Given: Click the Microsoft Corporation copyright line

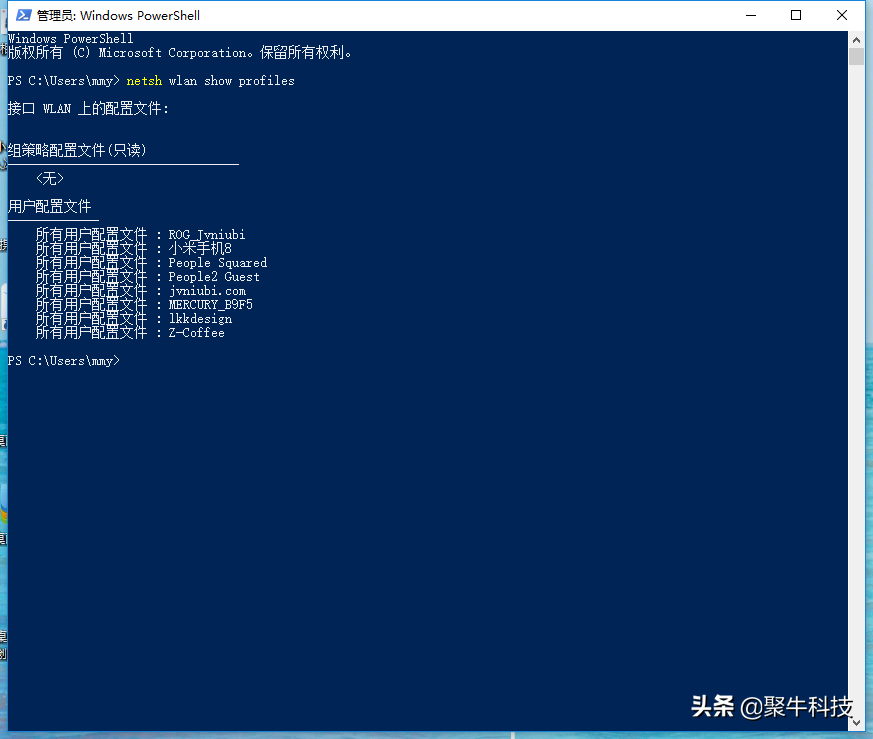Looking at the screenshot, I should (179, 53).
